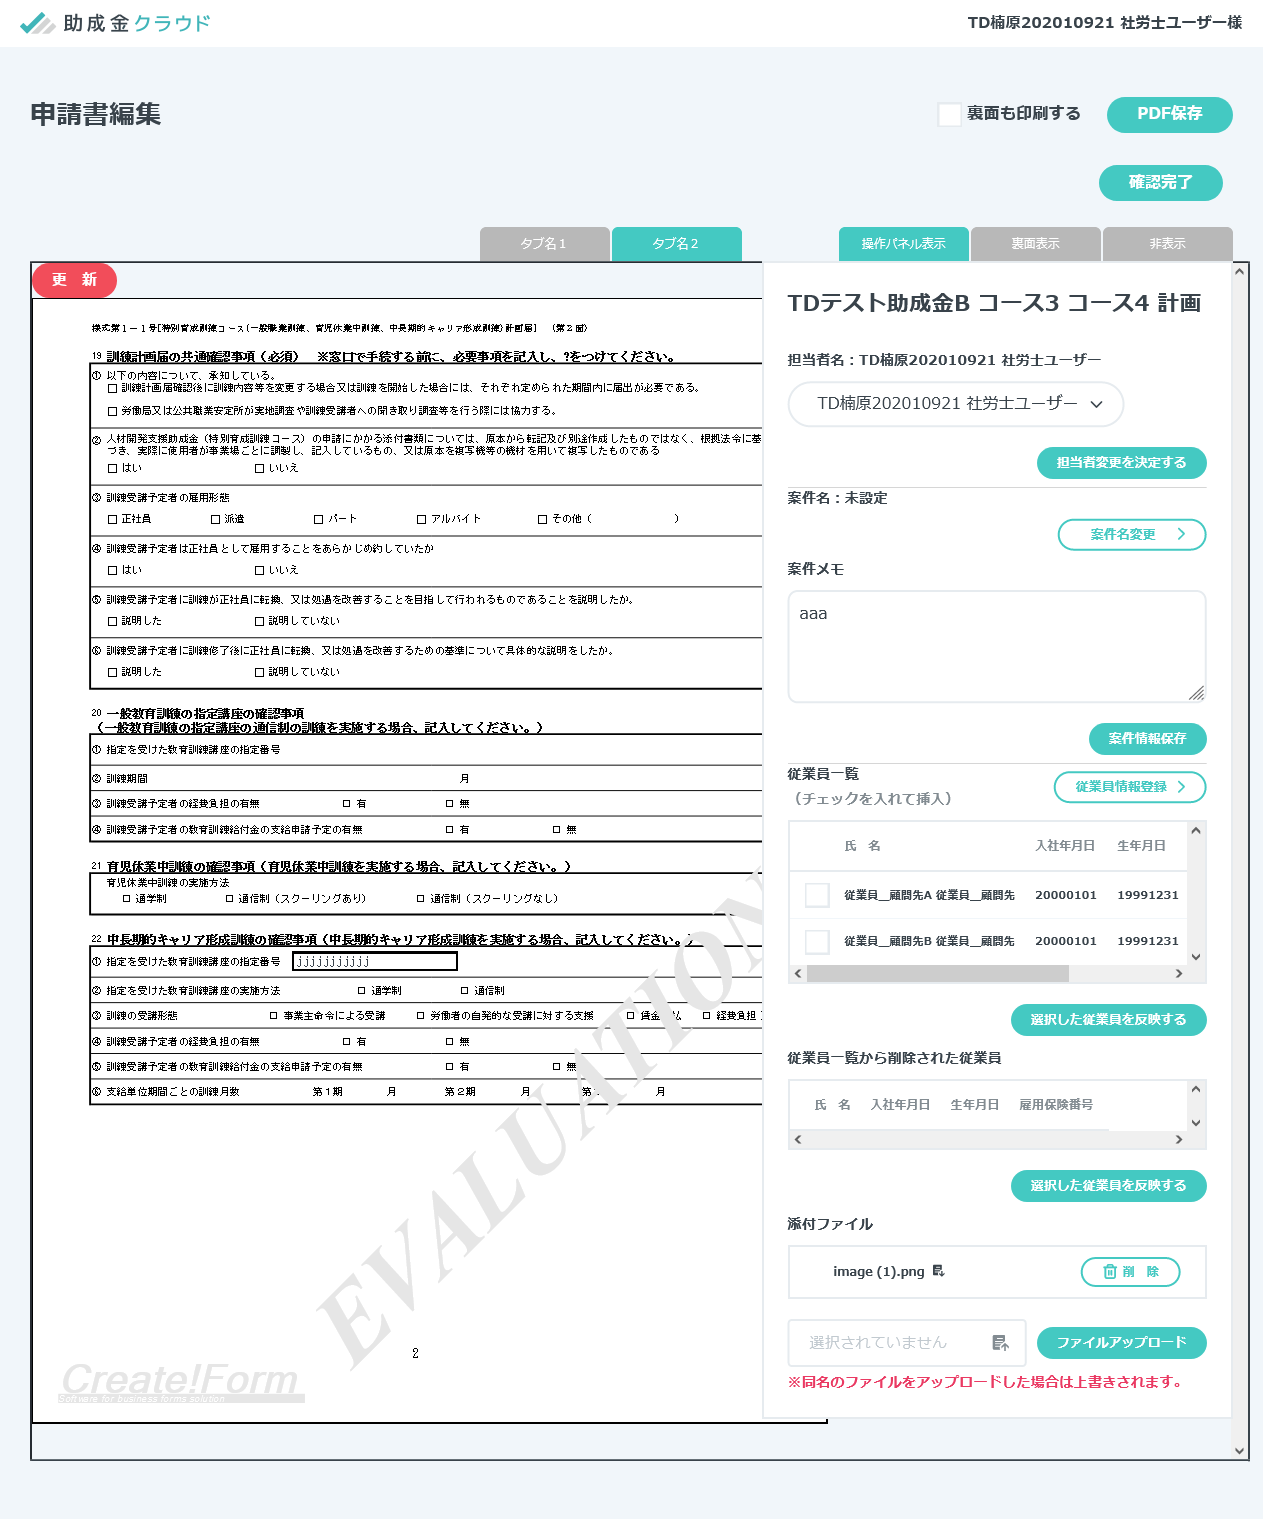The height and width of the screenshot is (1519, 1263).
Task: Click the chevron arrow on 案件名変更
Action: [1181, 534]
